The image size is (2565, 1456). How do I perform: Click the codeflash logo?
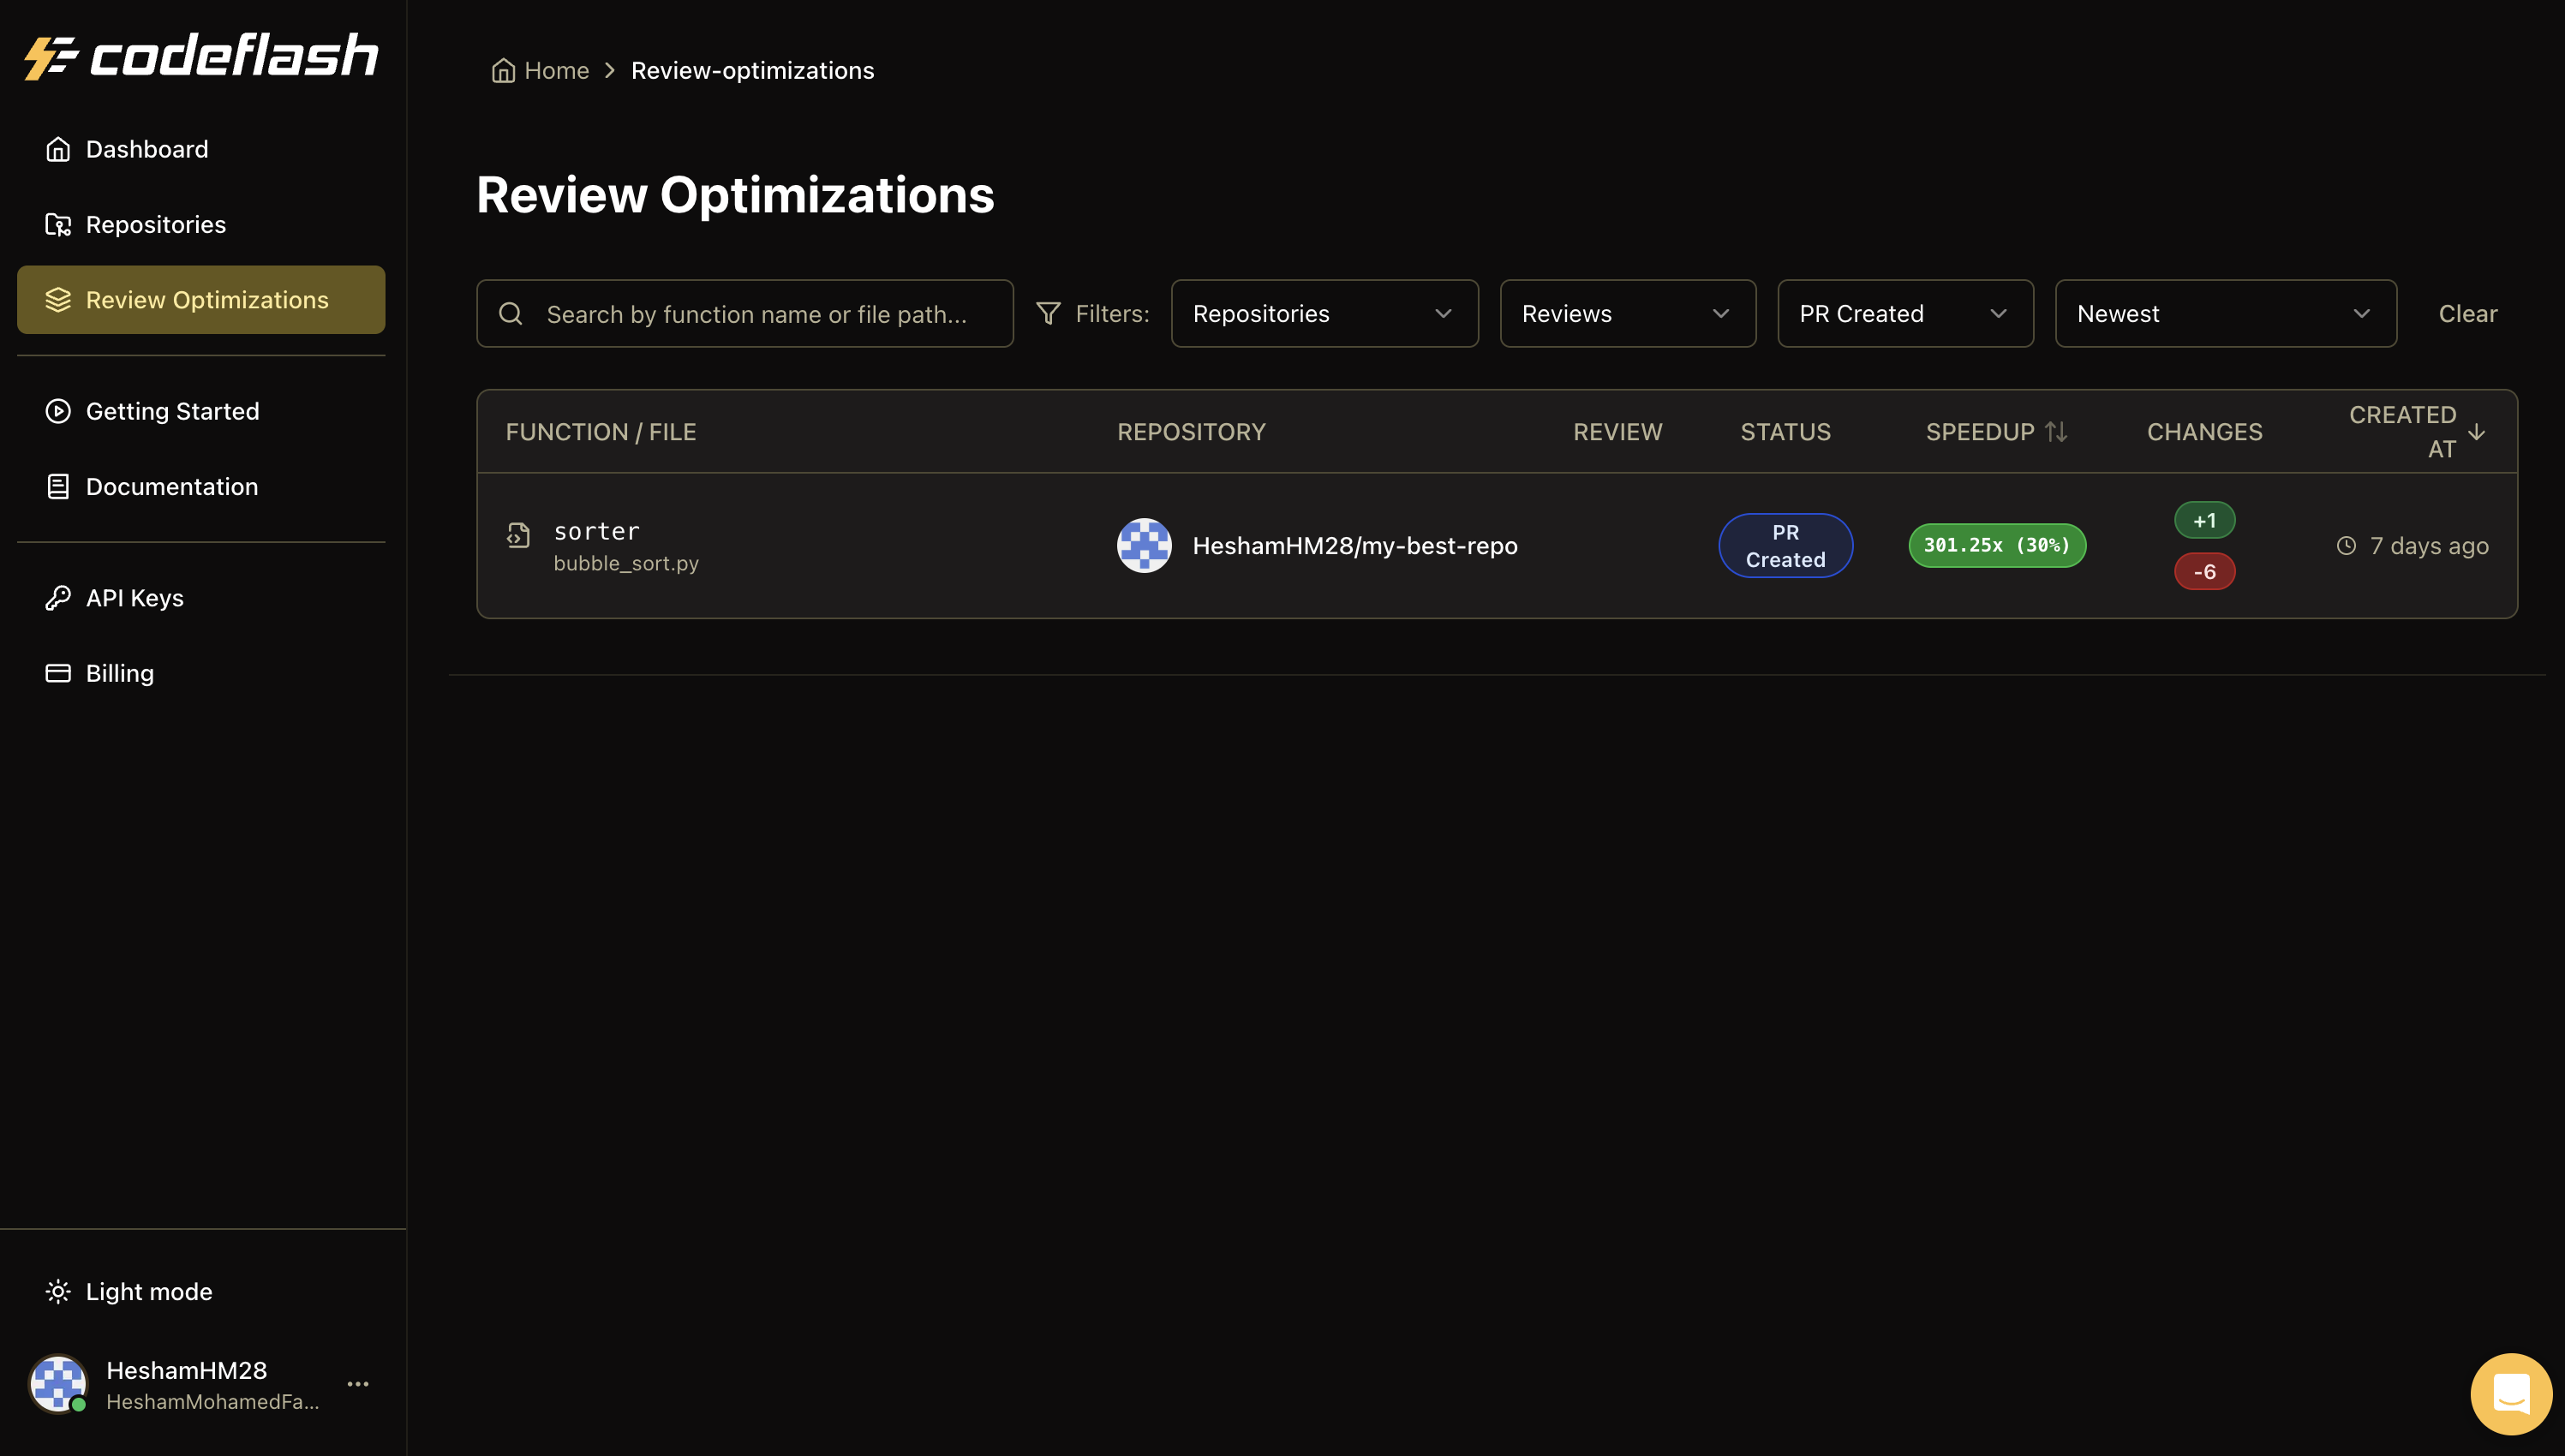tap(200, 55)
